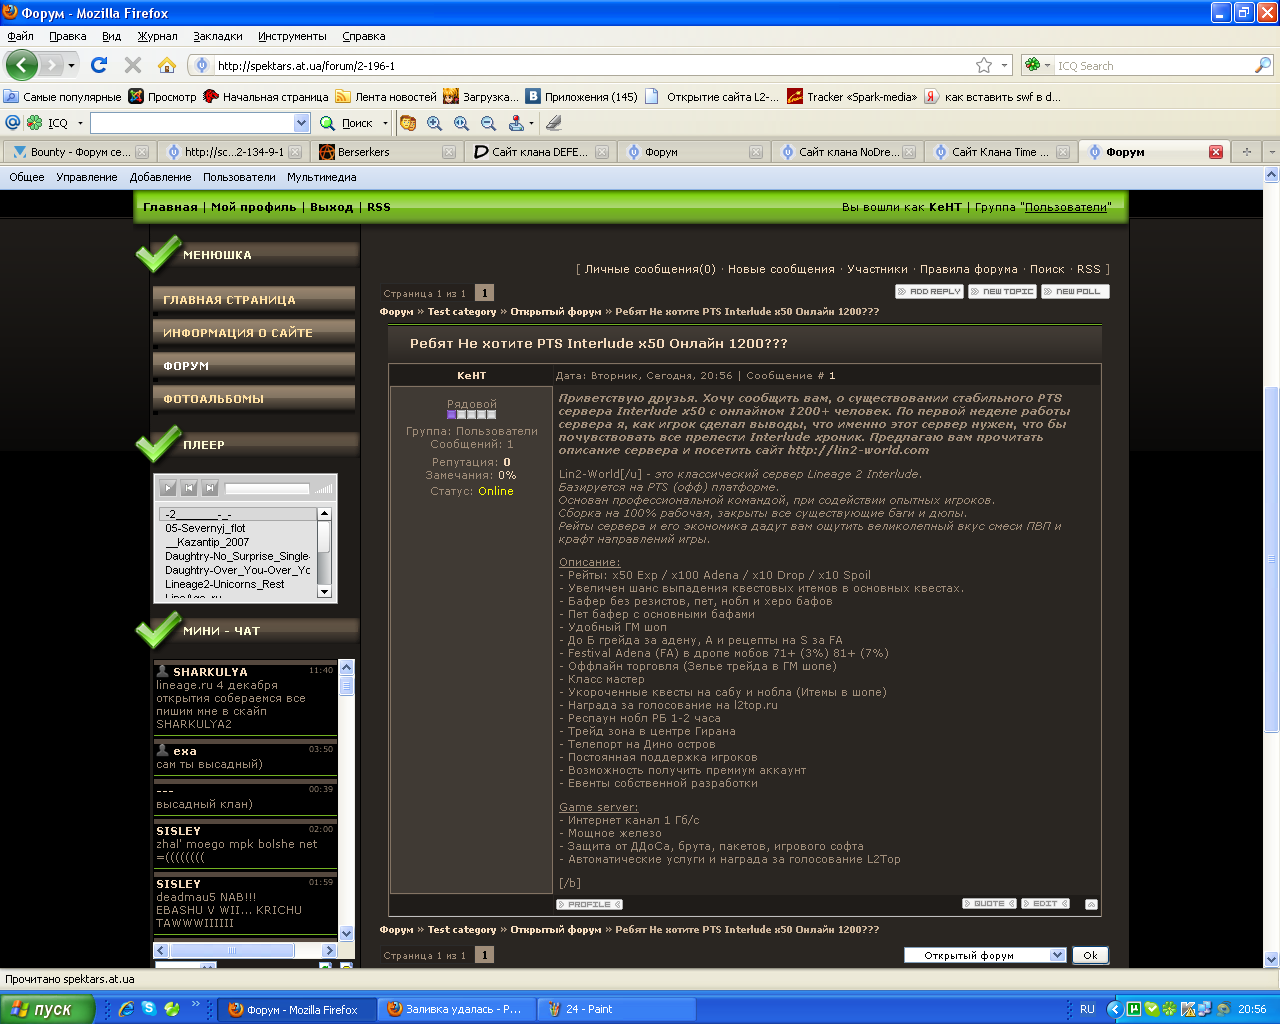
Task: Play the track in the player widget
Action: 169,488
